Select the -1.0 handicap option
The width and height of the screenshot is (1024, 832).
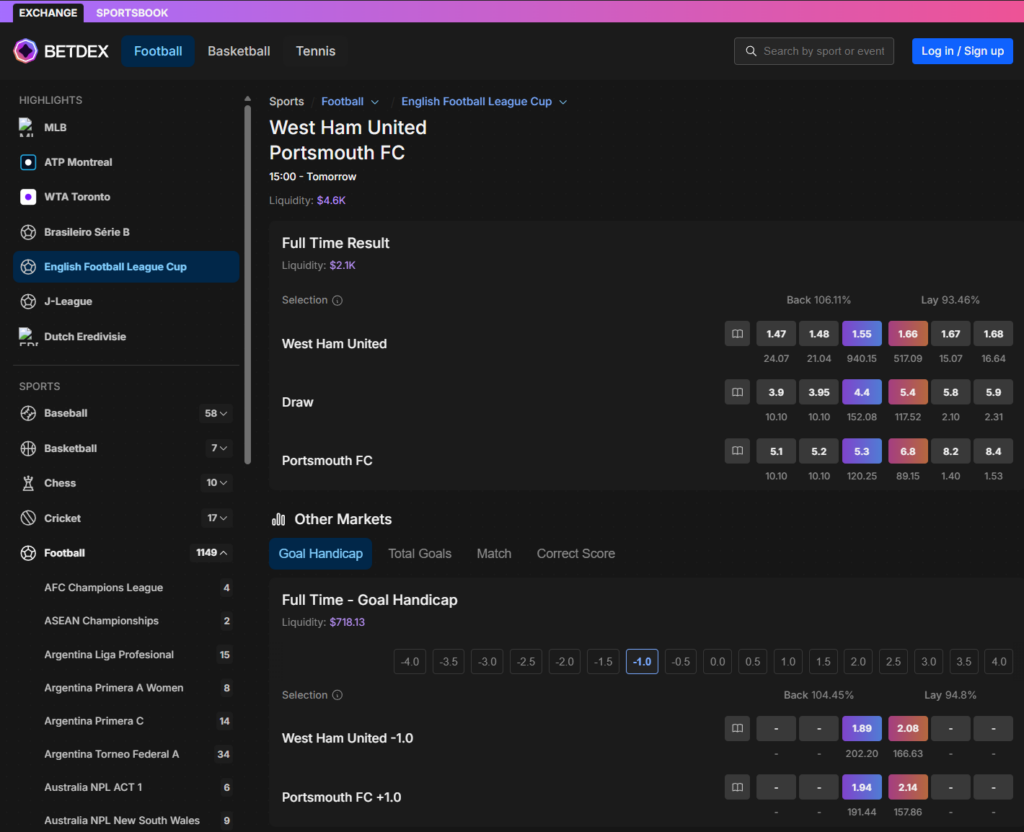click(642, 662)
